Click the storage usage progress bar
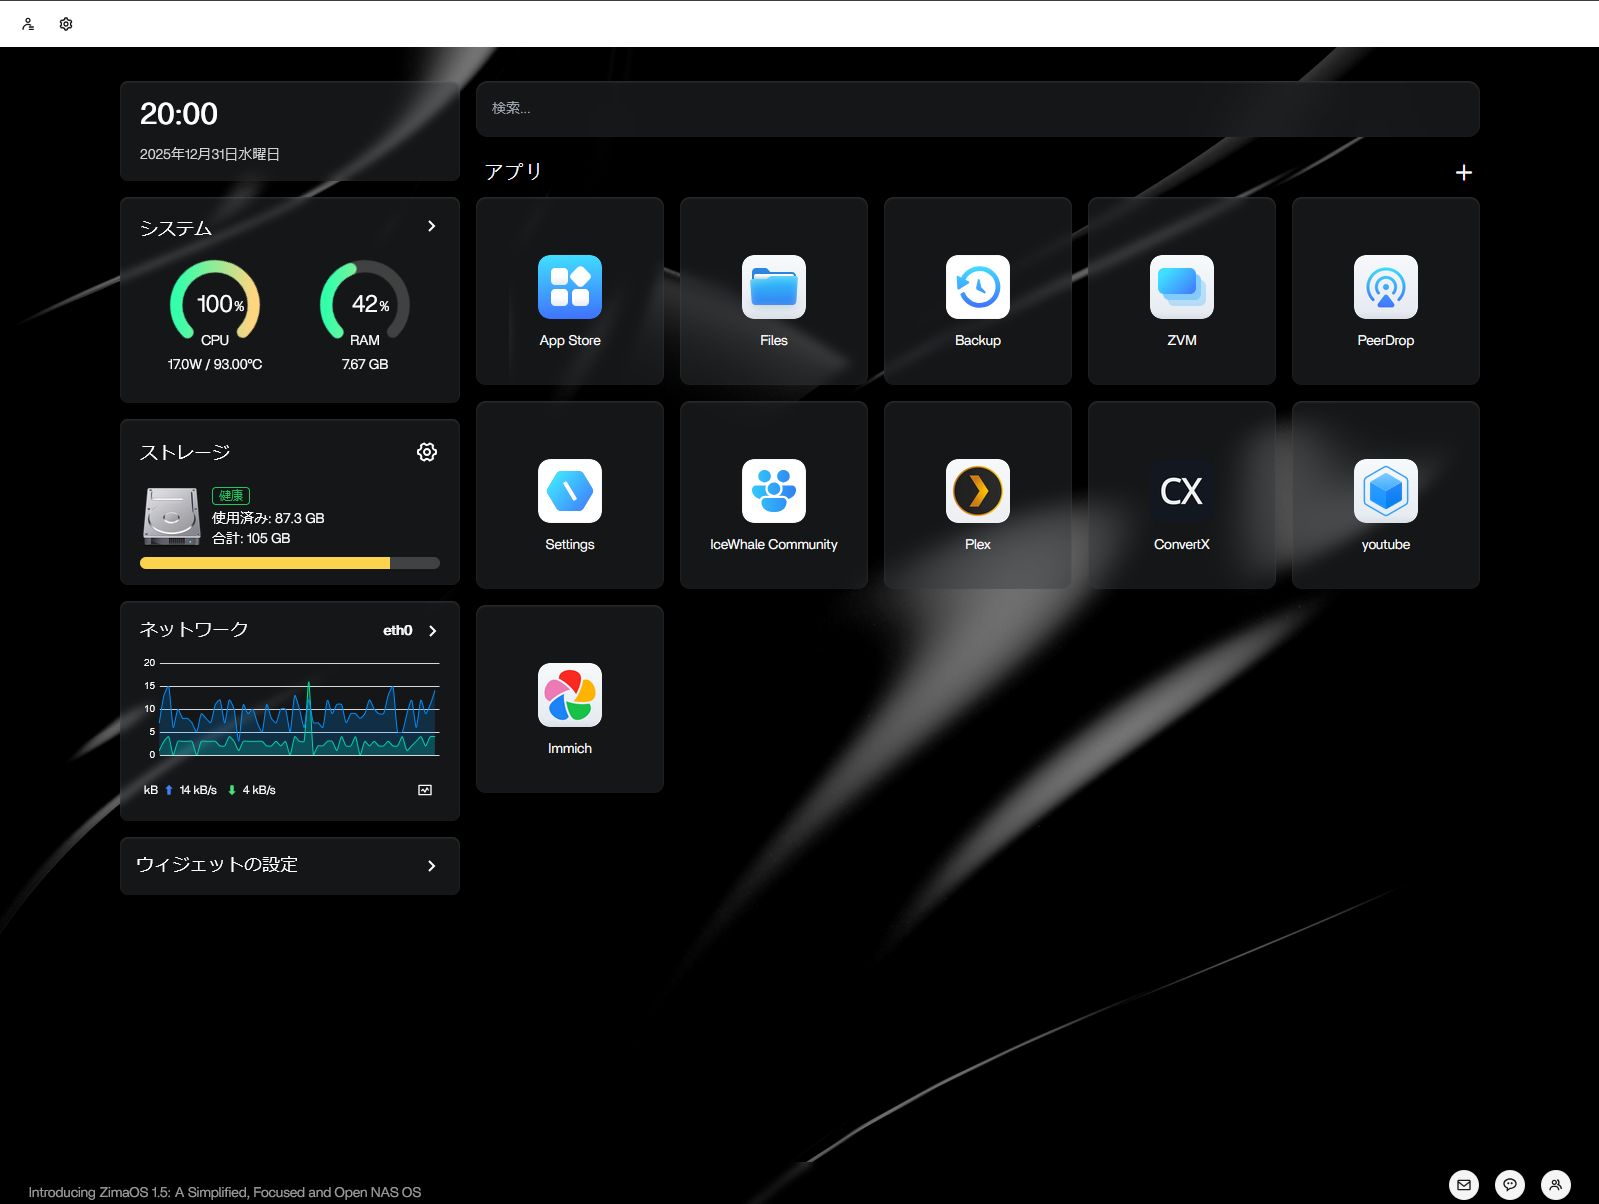The height and width of the screenshot is (1204, 1599). (289, 563)
